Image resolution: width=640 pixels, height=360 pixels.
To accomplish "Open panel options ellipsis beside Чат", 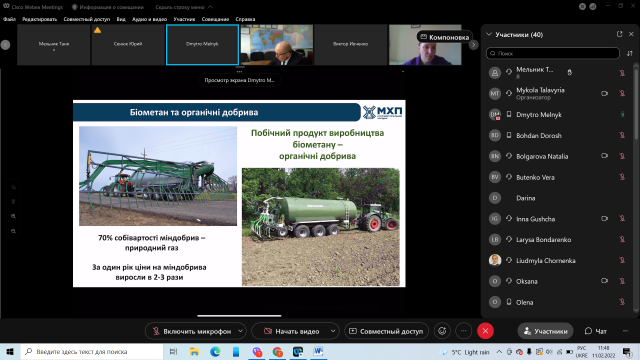I will [x=626, y=331].
